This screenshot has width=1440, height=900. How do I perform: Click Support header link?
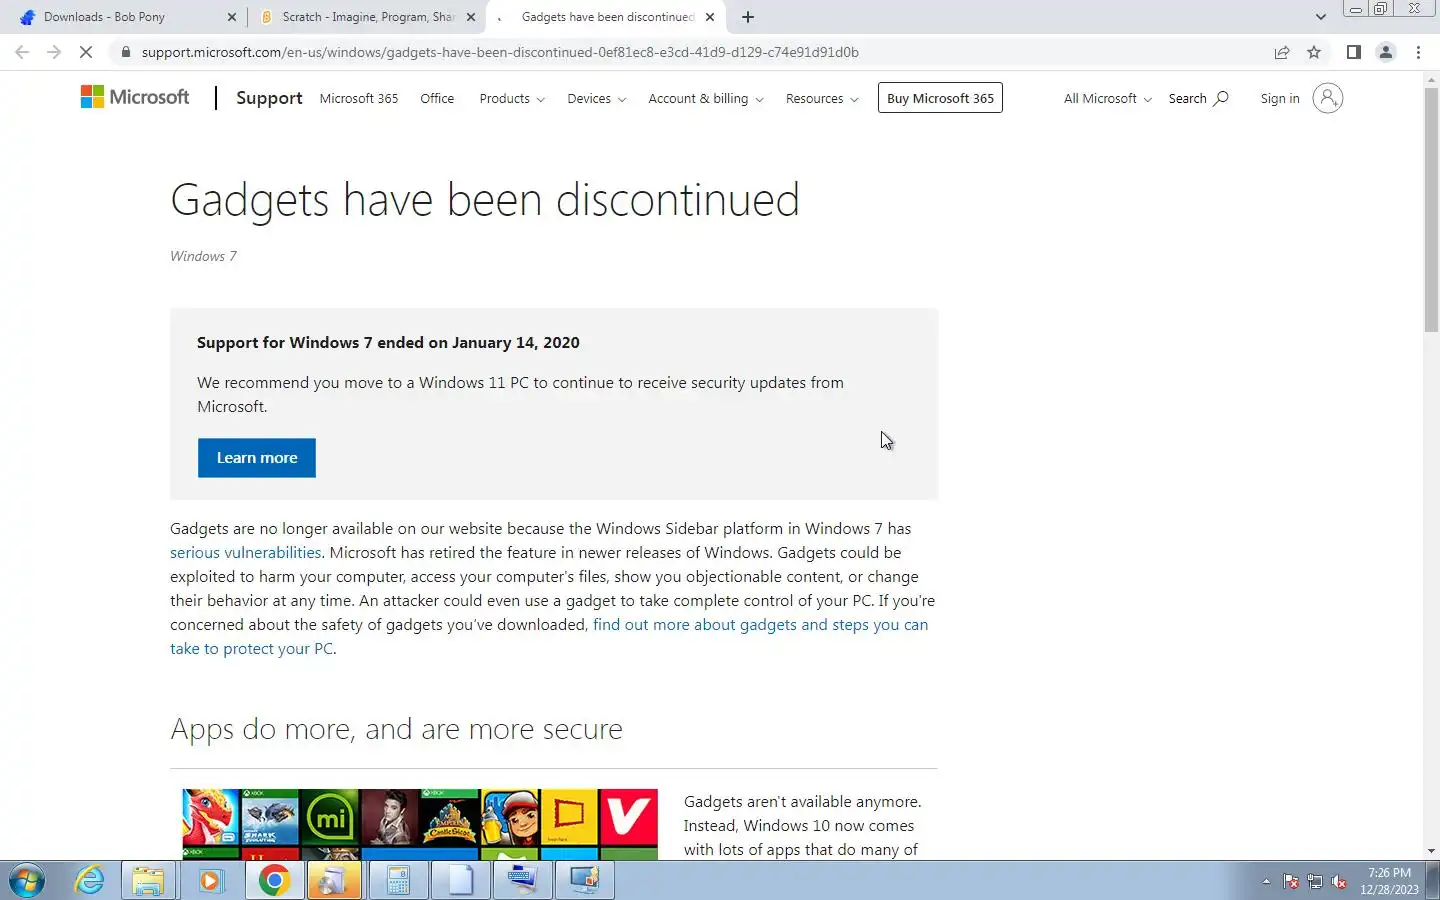(269, 98)
